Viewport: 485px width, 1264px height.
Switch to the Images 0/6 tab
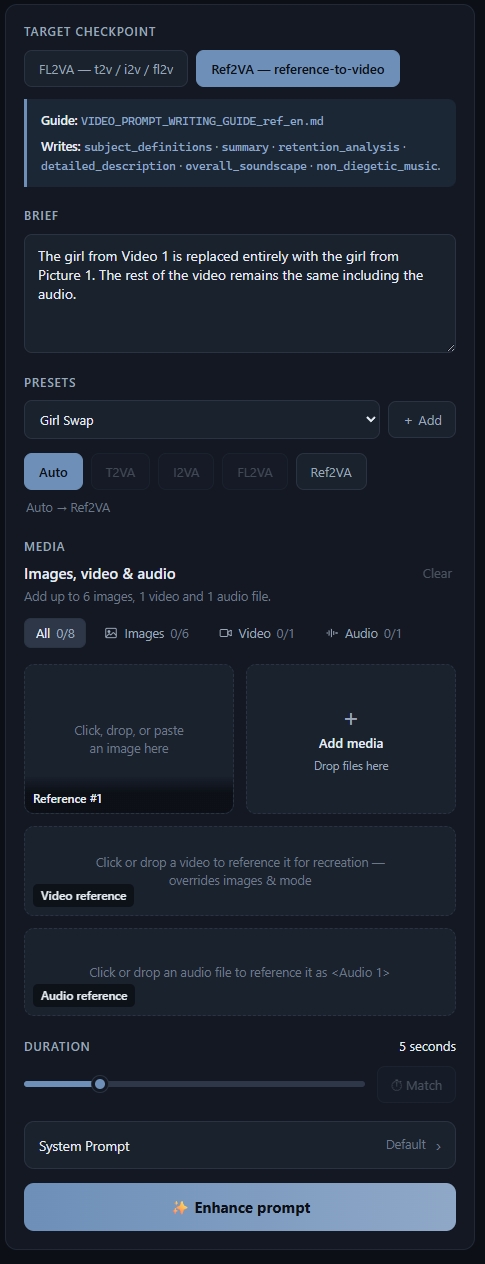click(147, 633)
